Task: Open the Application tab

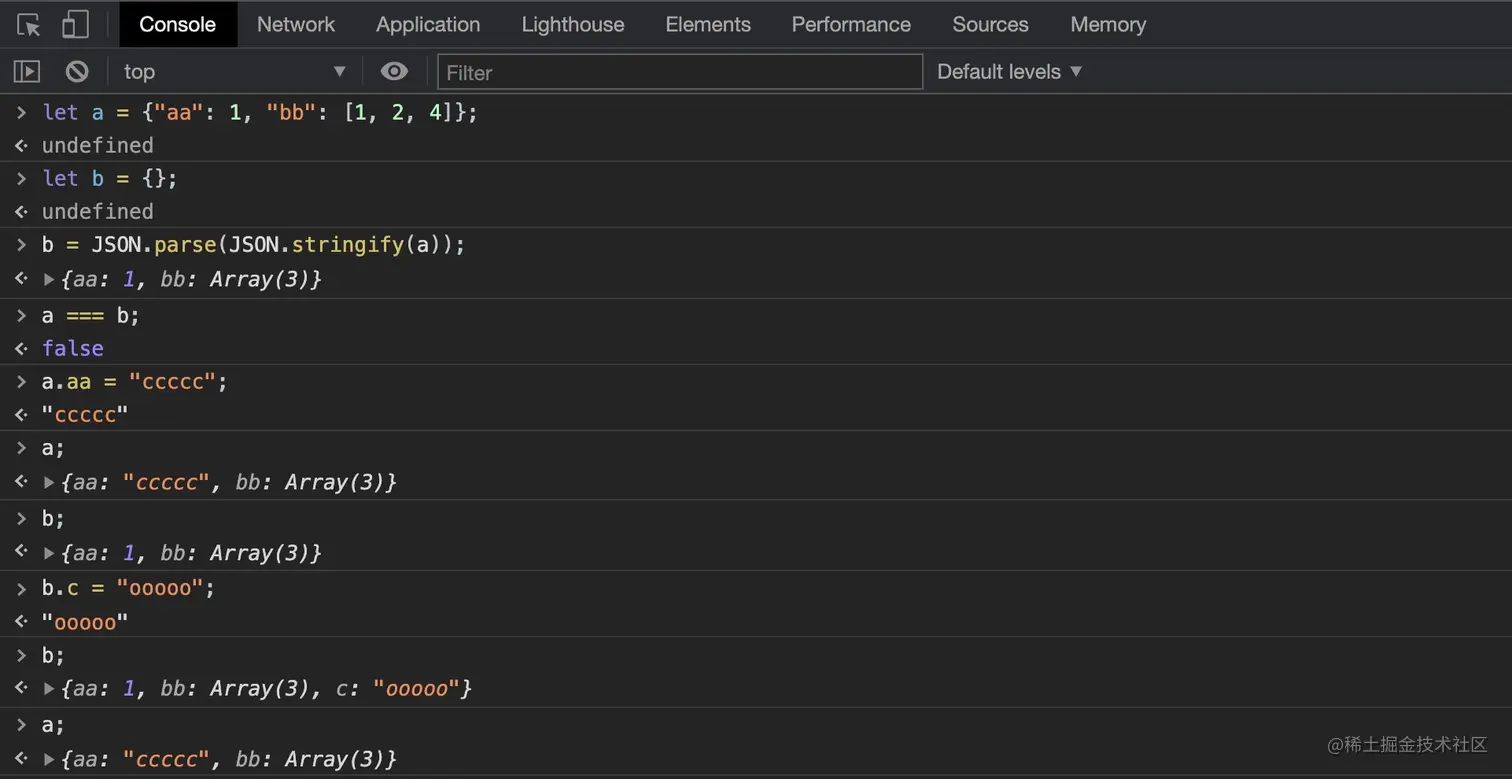Action: [x=428, y=25]
